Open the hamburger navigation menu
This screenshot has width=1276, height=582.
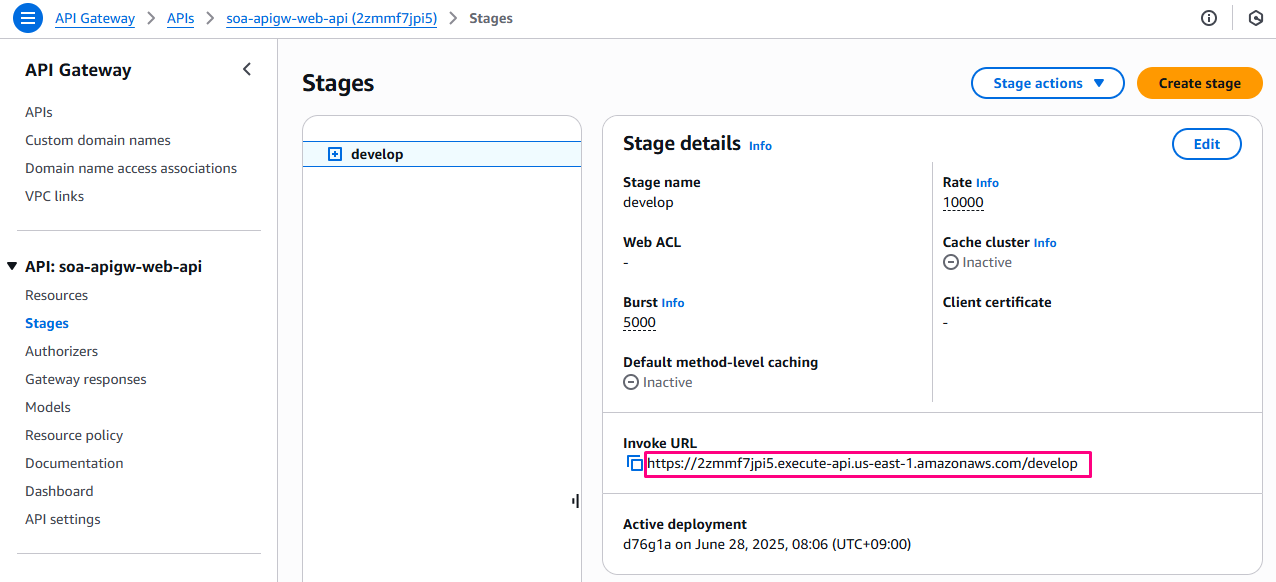[28, 18]
